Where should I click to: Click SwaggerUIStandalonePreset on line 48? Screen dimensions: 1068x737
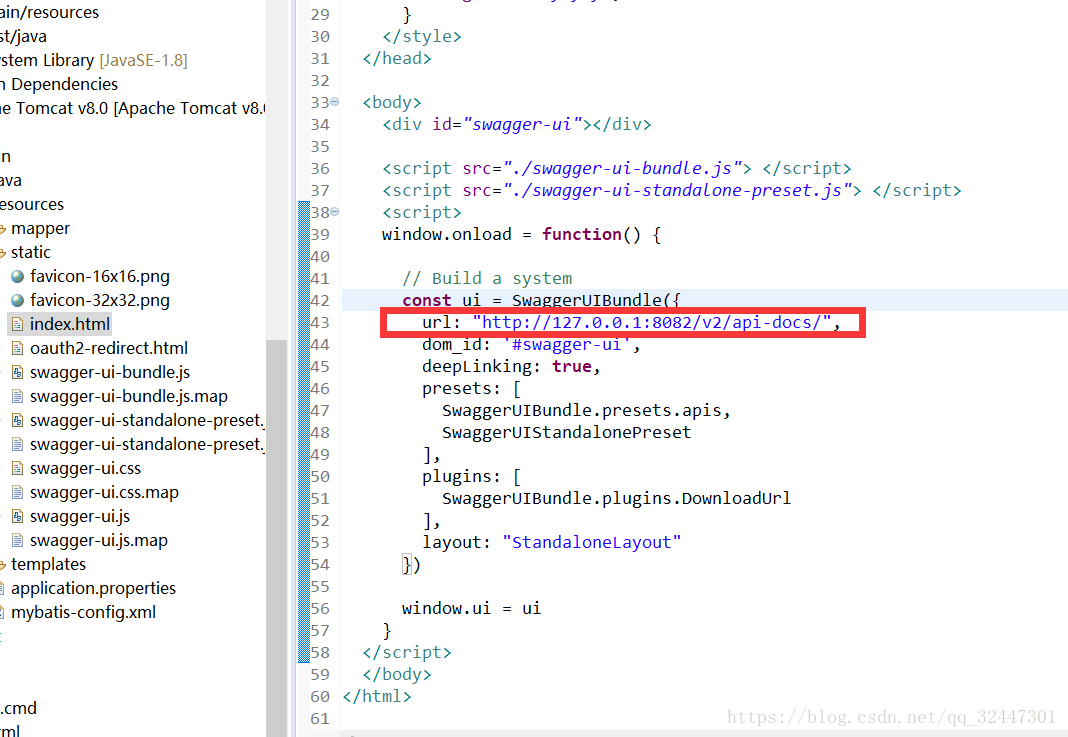(x=567, y=433)
